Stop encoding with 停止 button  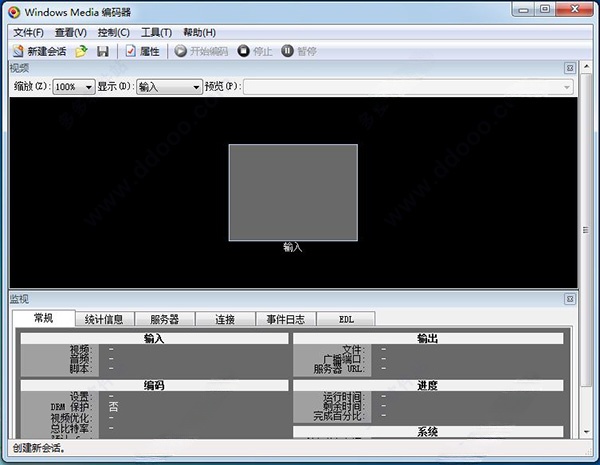[255, 51]
